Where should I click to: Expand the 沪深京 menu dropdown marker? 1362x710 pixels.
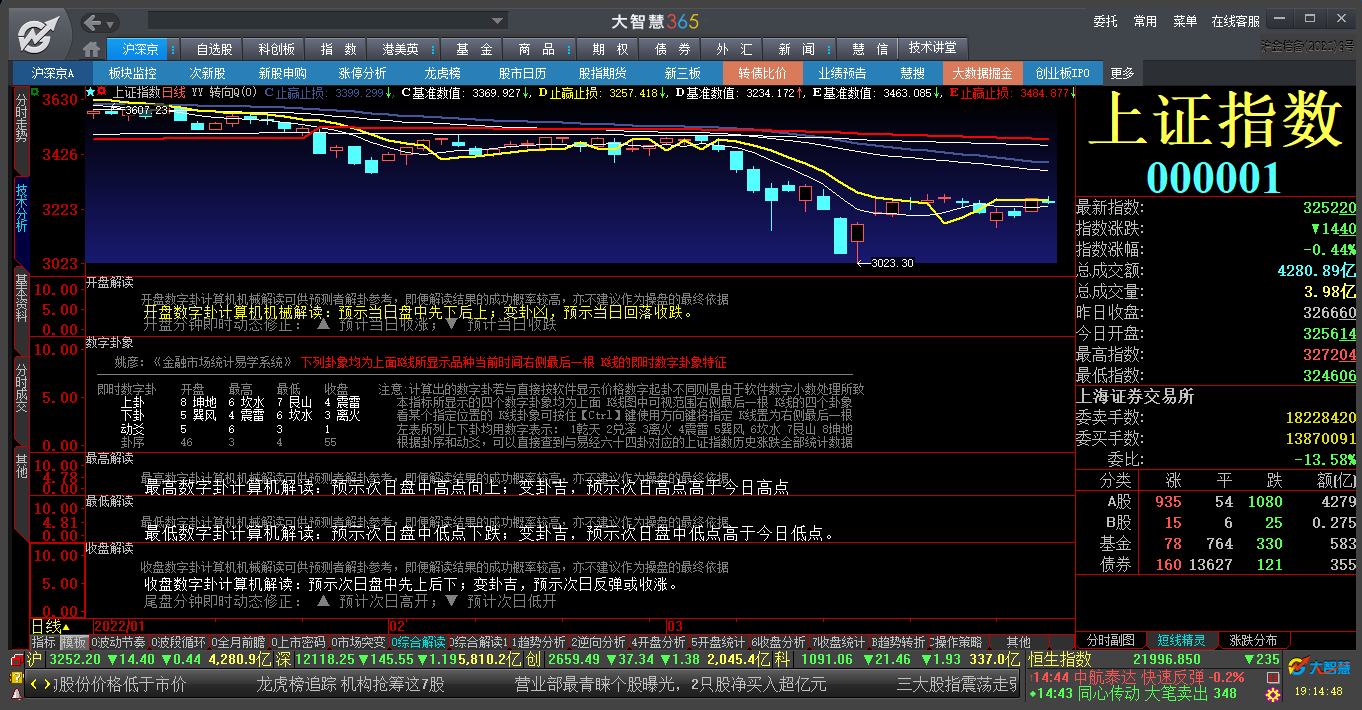click(x=172, y=49)
